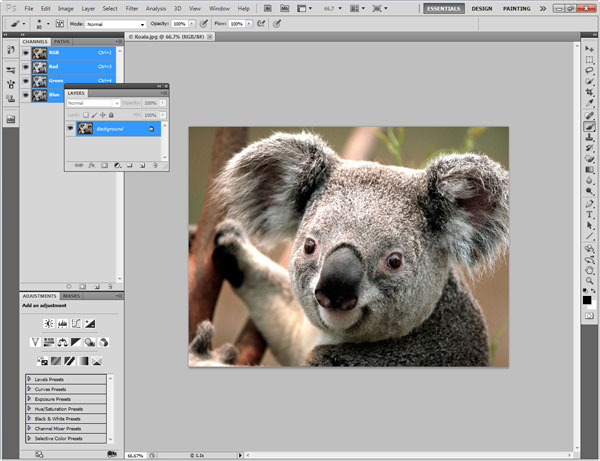Screen dimensions: 600x461
Task: Expand Hue/Saturation Presets
Action: 29,409
